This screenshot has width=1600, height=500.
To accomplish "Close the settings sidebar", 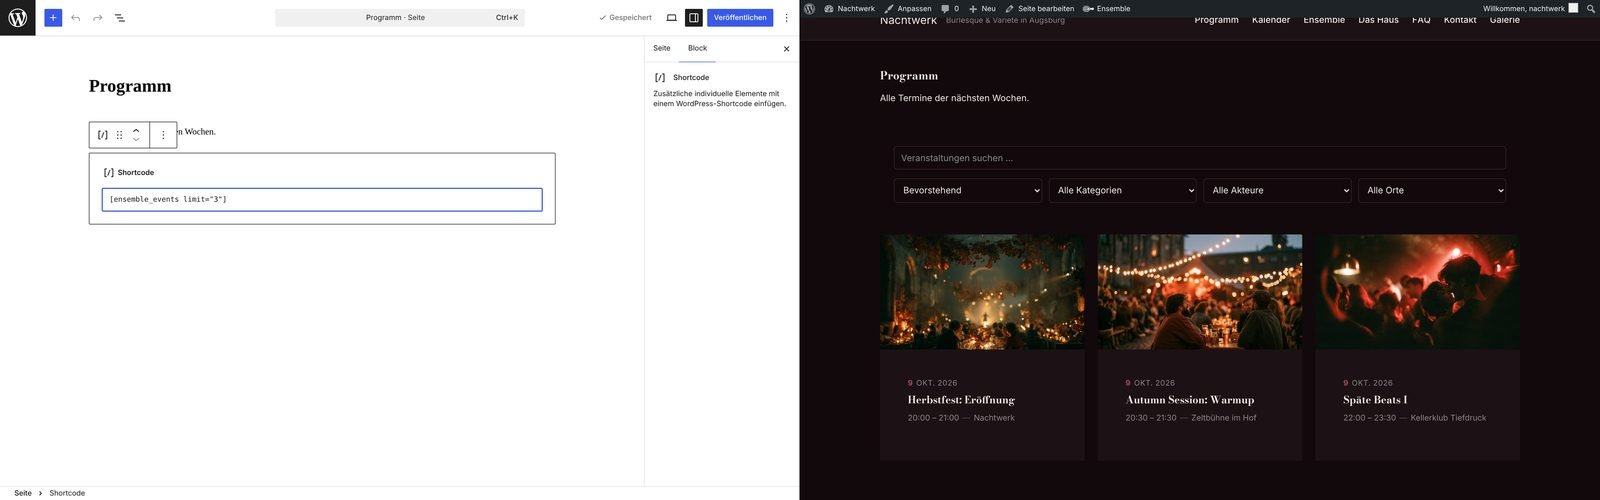I will coord(786,49).
